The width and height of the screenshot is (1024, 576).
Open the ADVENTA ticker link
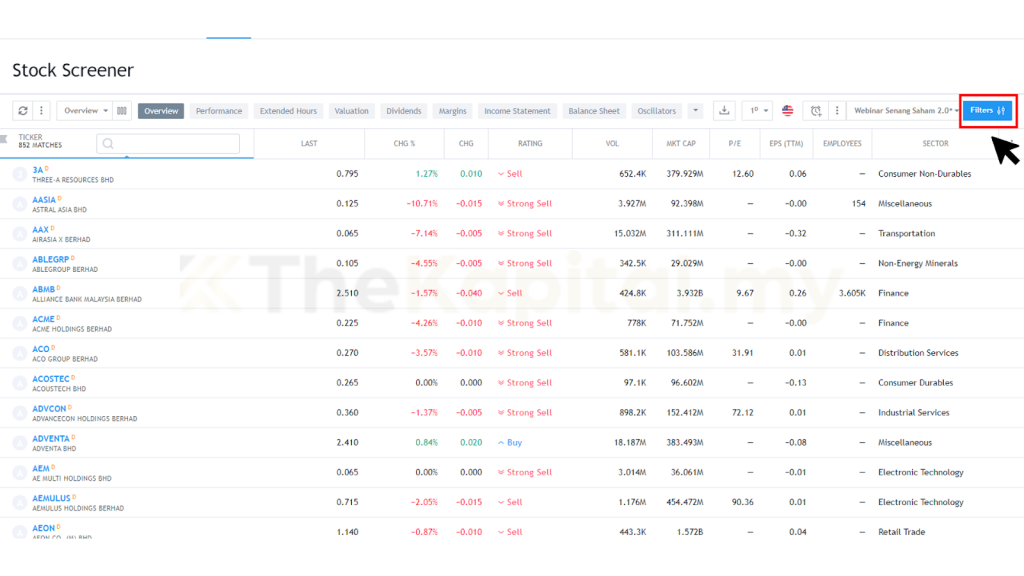51,438
